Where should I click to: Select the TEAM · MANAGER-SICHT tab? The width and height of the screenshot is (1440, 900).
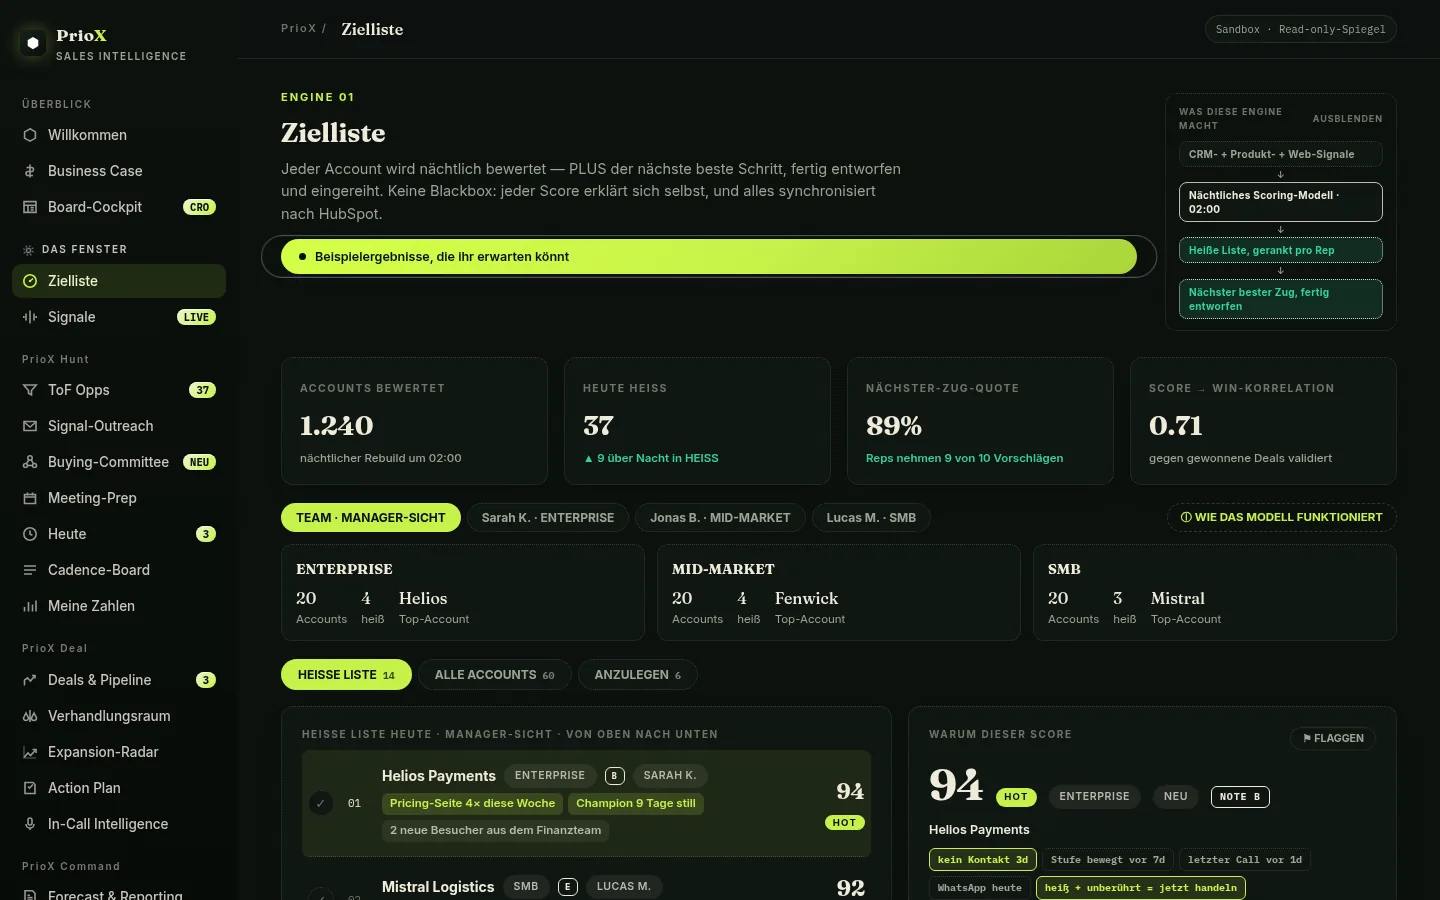tap(371, 518)
